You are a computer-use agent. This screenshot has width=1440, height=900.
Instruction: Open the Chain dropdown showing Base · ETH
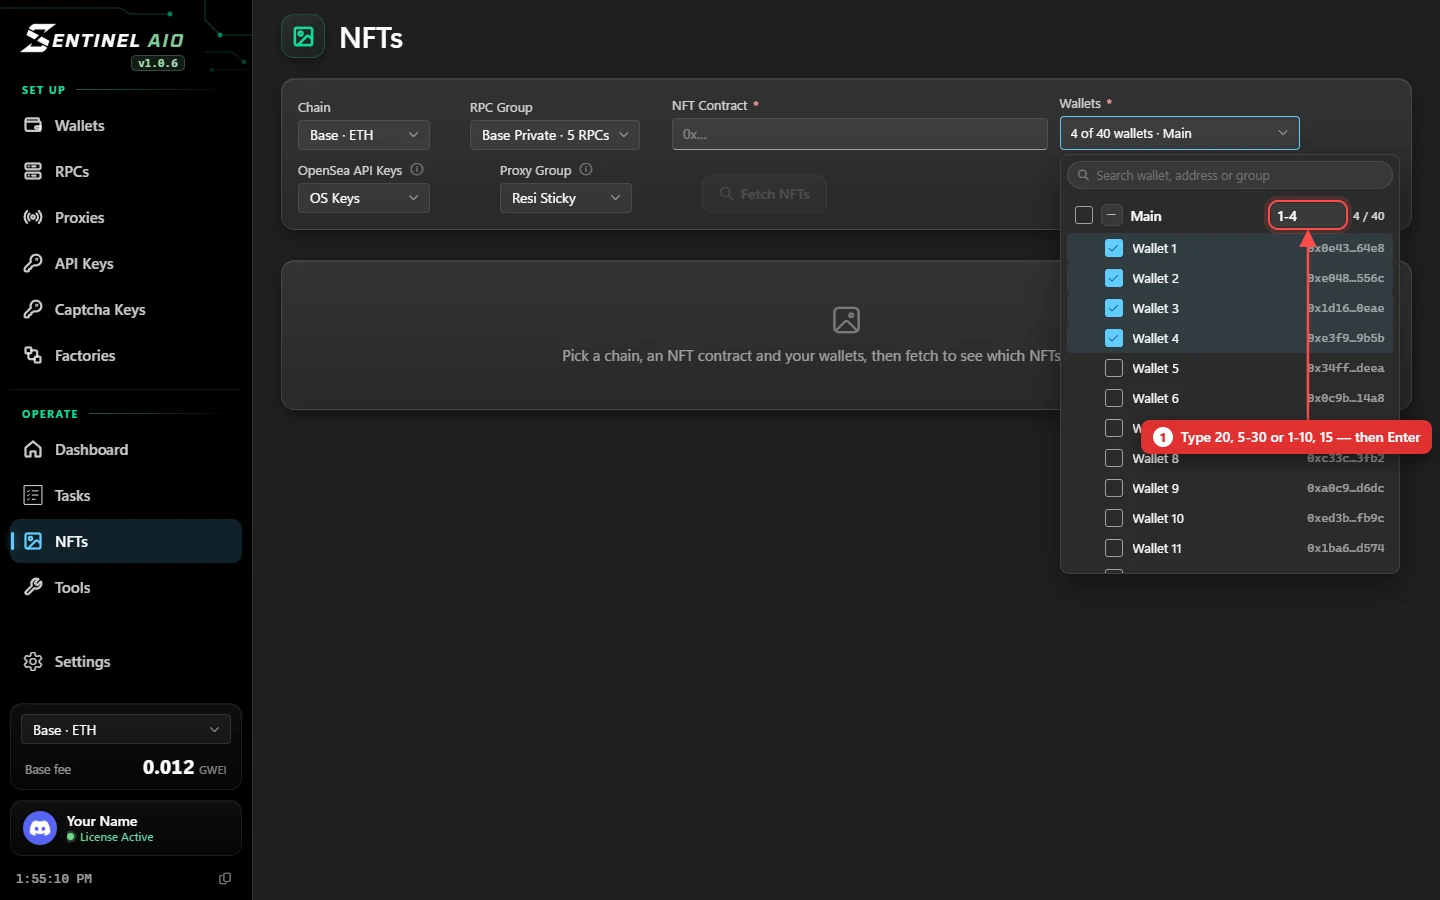364,135
